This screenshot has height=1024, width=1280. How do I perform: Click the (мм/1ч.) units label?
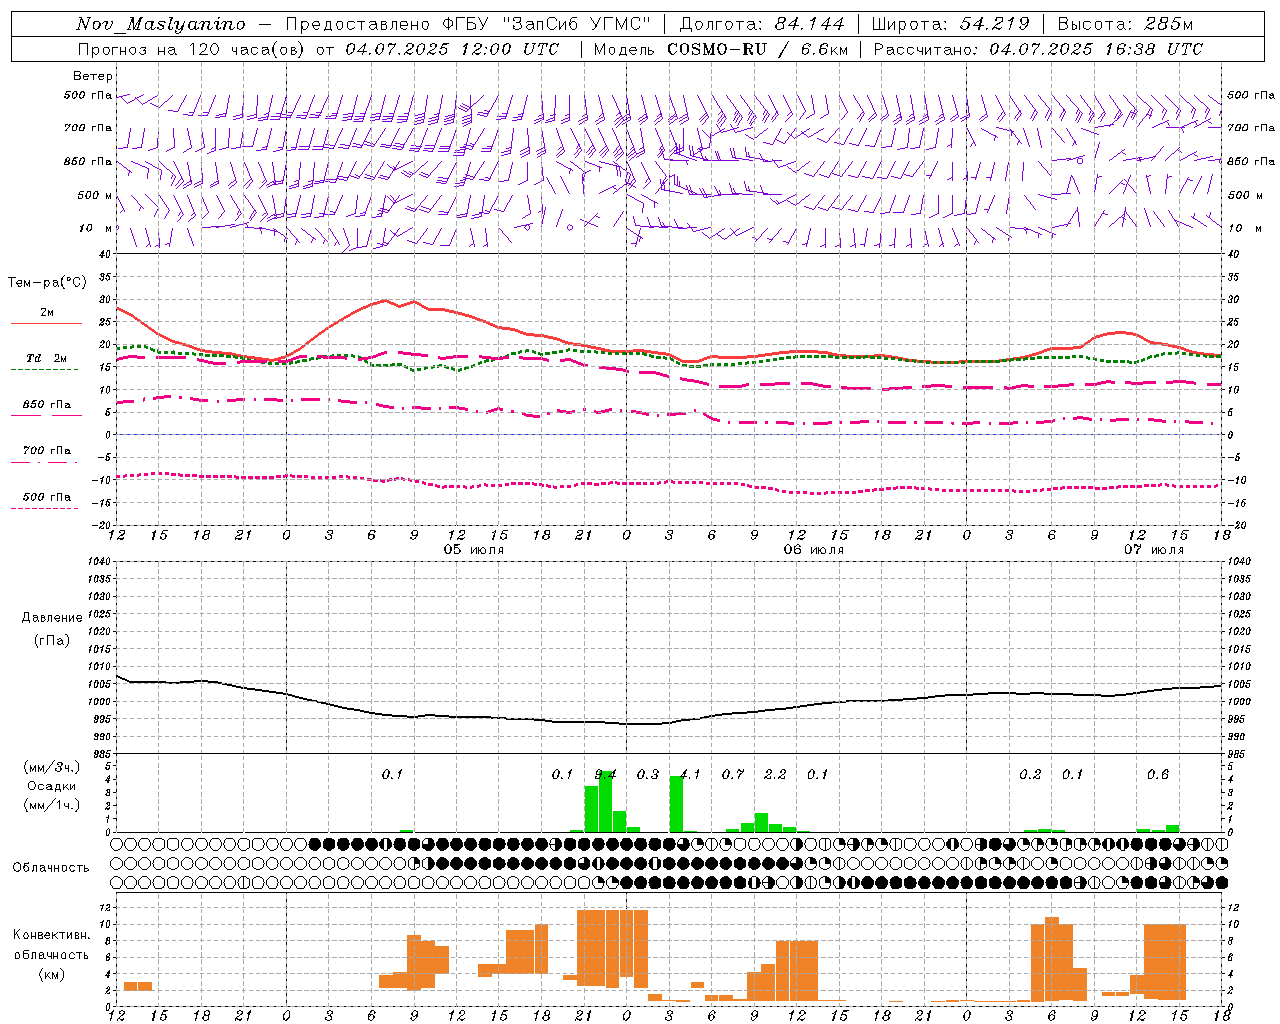(x=52, y=805)
